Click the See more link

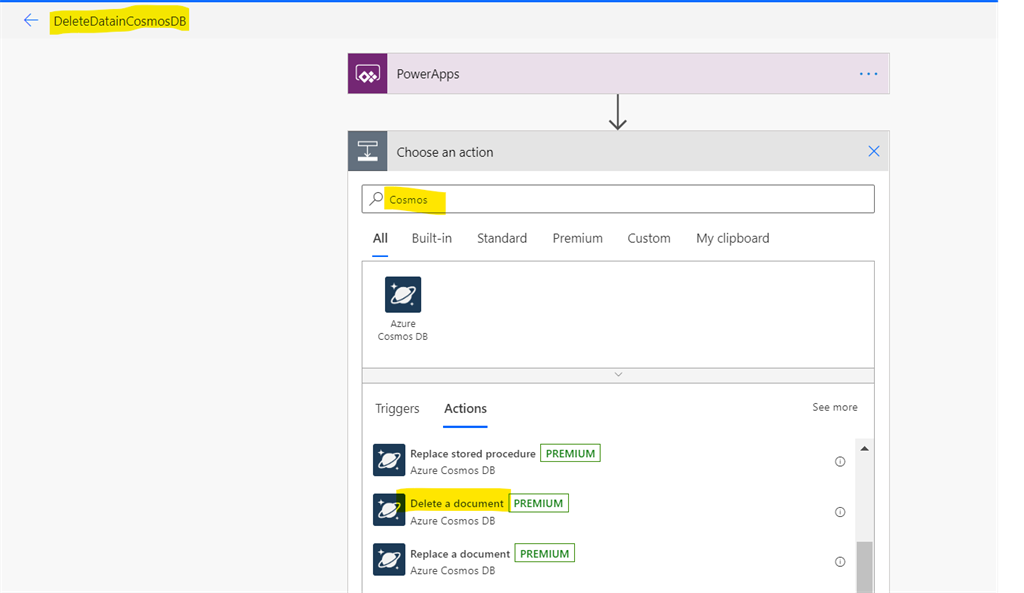click(x=835, y=407)
